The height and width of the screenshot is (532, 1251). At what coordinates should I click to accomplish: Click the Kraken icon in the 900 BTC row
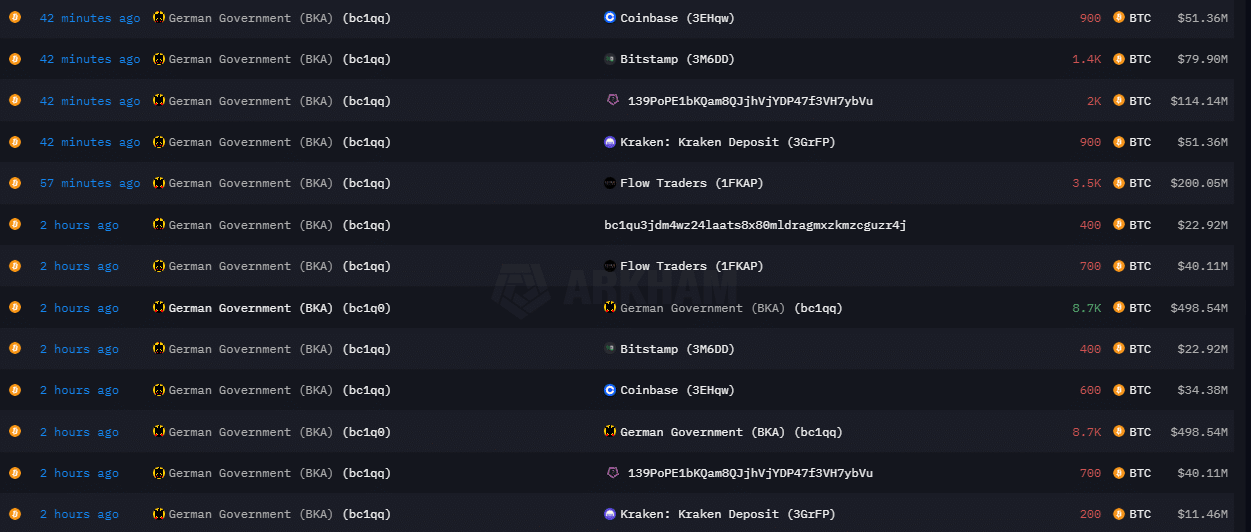tap(610, 142)
